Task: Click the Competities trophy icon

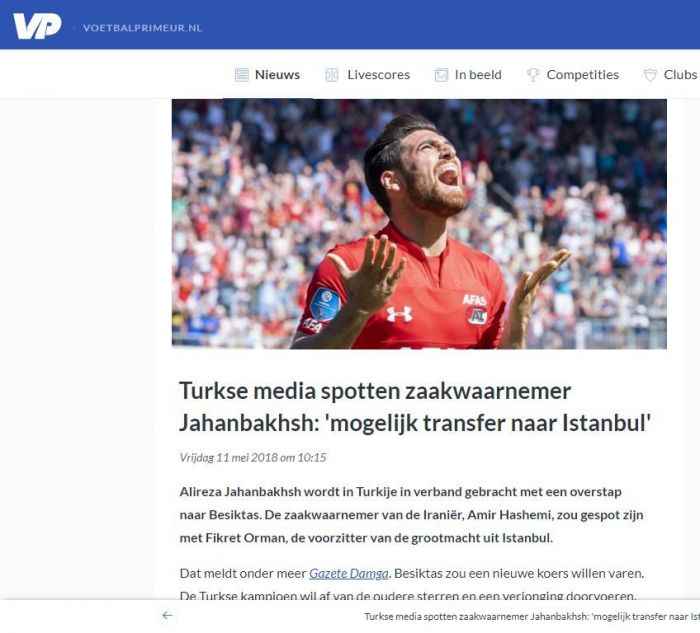Action: point(533,75)
